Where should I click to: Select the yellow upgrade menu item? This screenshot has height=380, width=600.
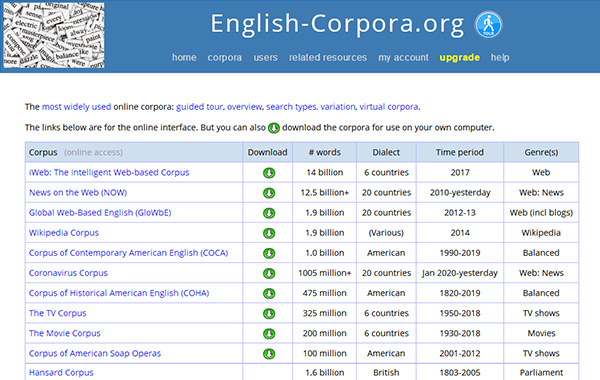point(460,57)
